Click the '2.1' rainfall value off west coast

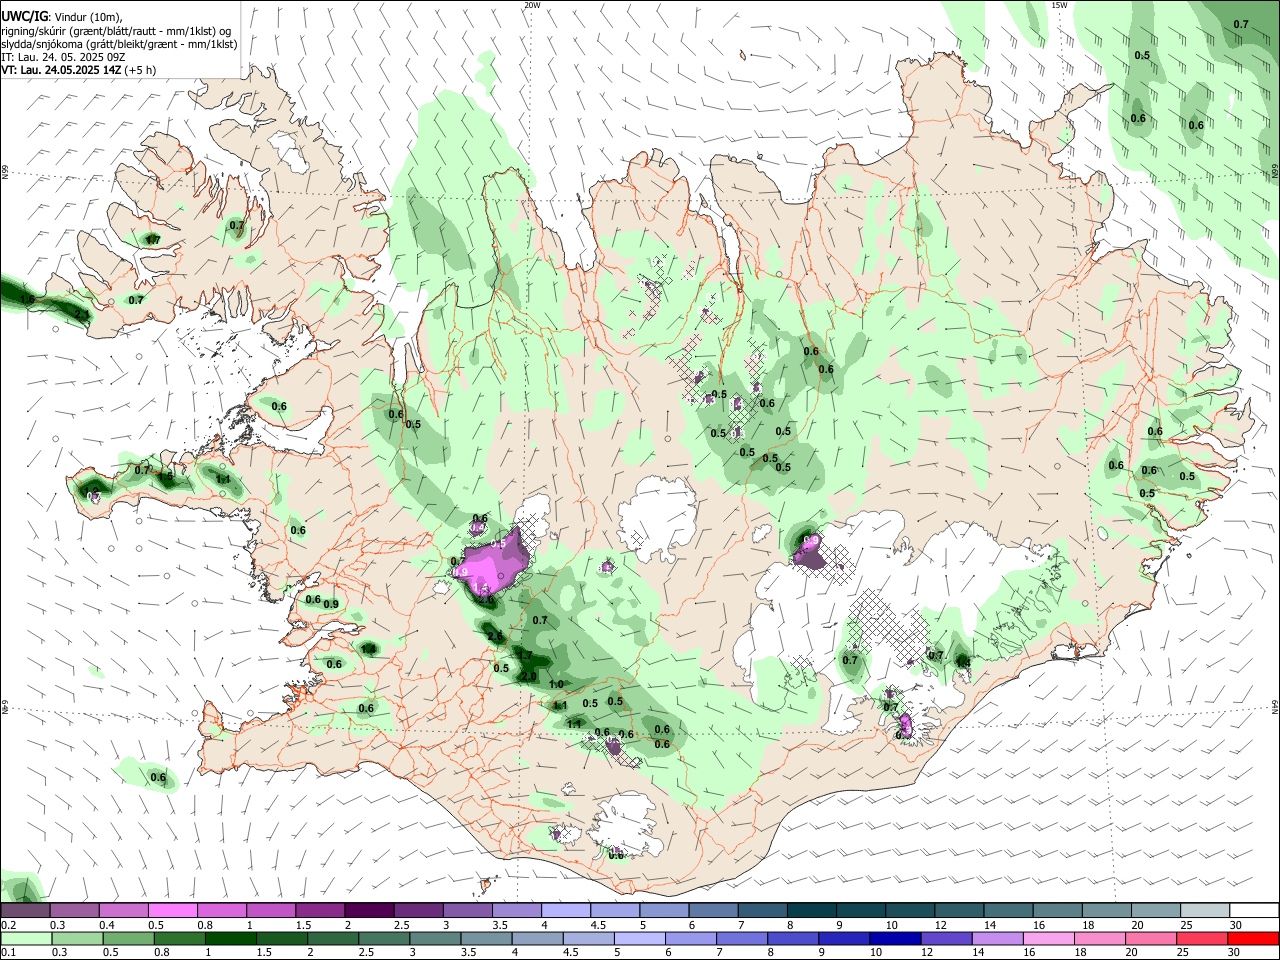(x=82, y=314)
